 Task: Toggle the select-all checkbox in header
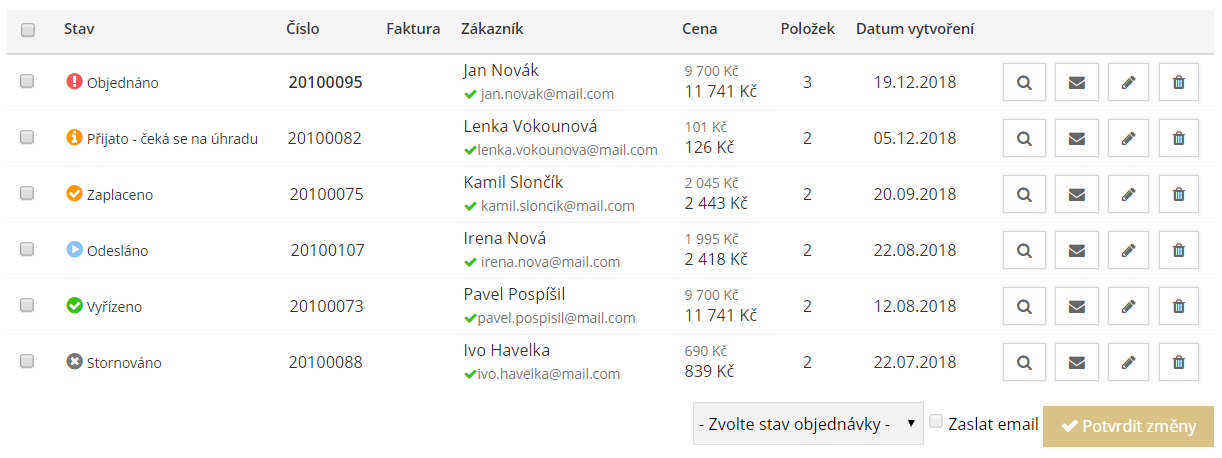tap(28, 30)
